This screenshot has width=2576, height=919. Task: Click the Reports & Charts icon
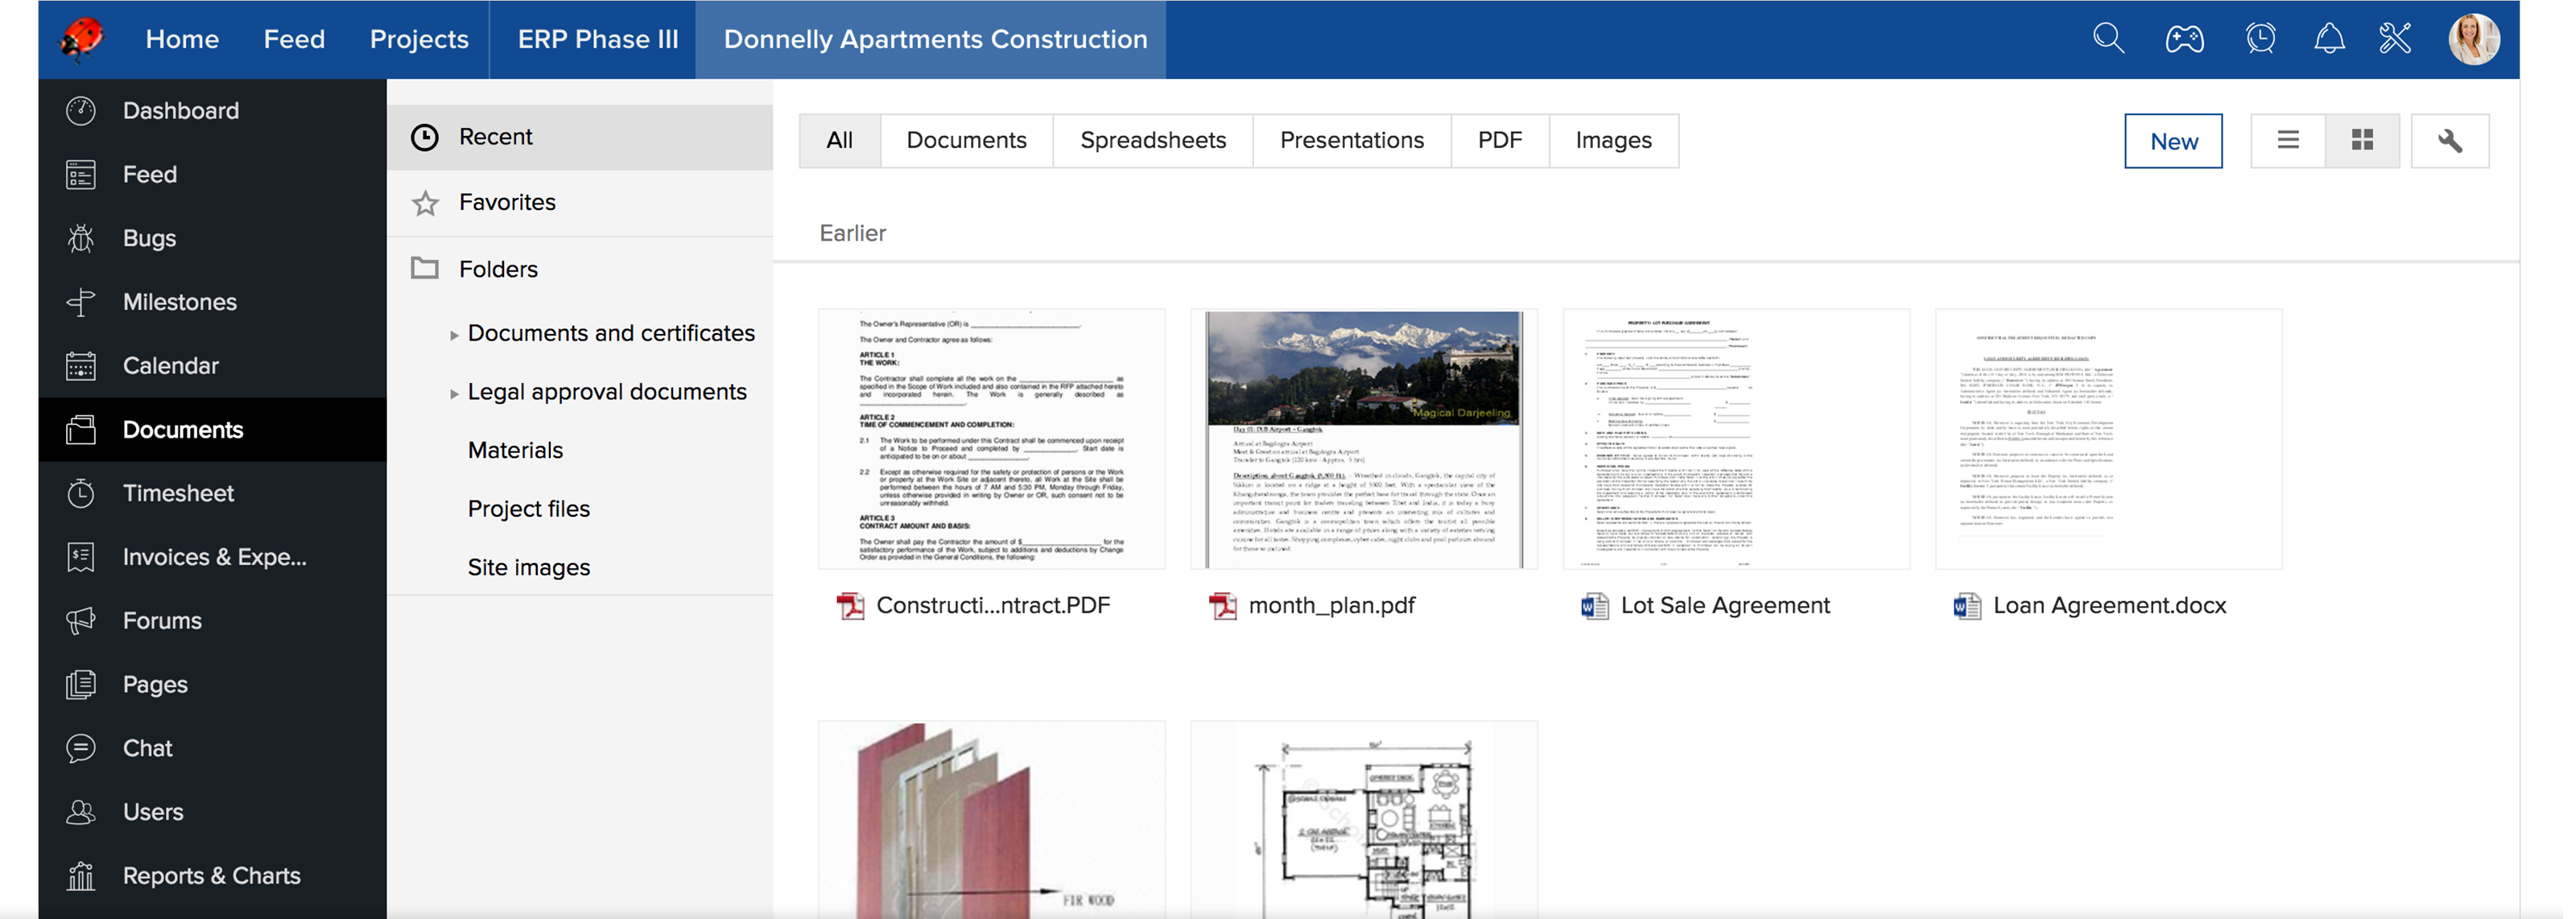(81, 876)
